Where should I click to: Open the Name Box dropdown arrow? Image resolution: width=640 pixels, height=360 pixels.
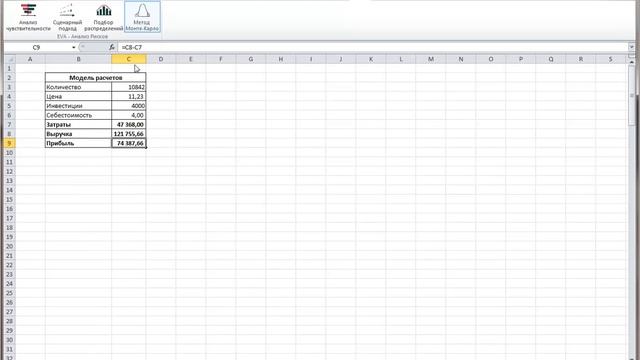pos(73,48)
